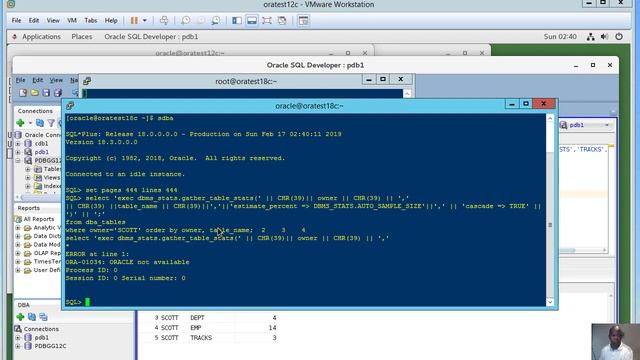The height and width of the screenshot is (360, 640).
Task: Click the volume speaker icon in guest panel
Action: (x=604, y=37)
